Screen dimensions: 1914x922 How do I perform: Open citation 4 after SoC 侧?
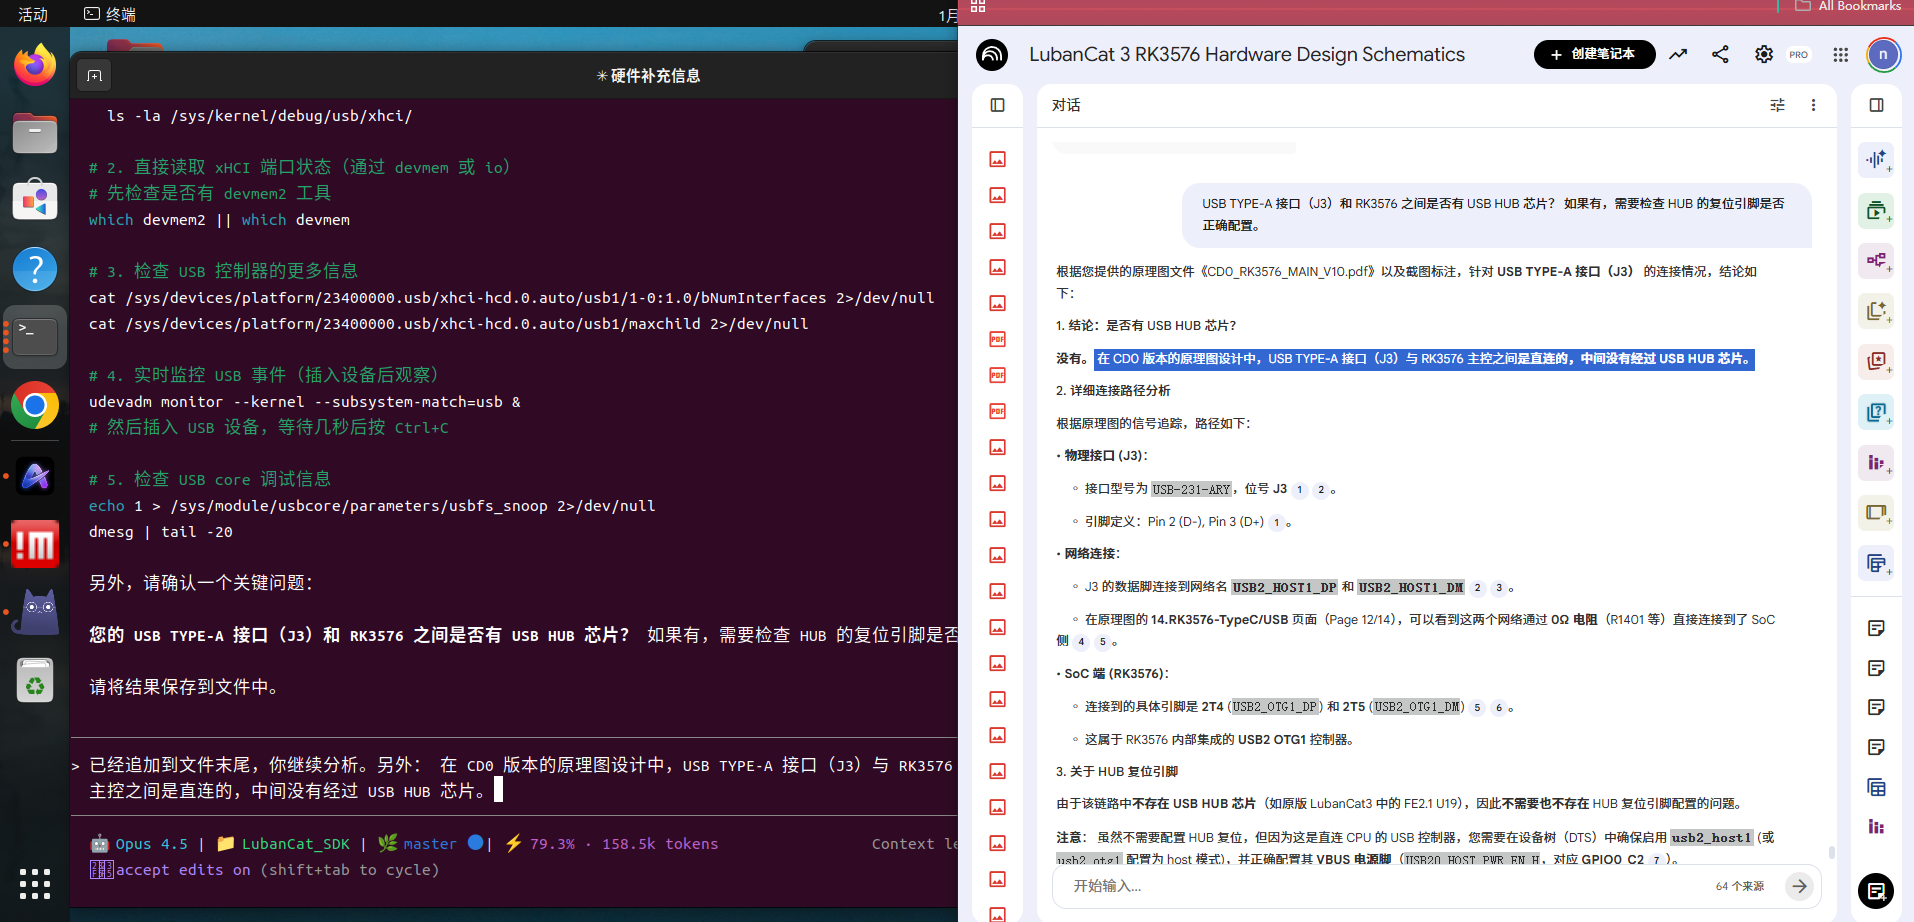pos(1081,642)
